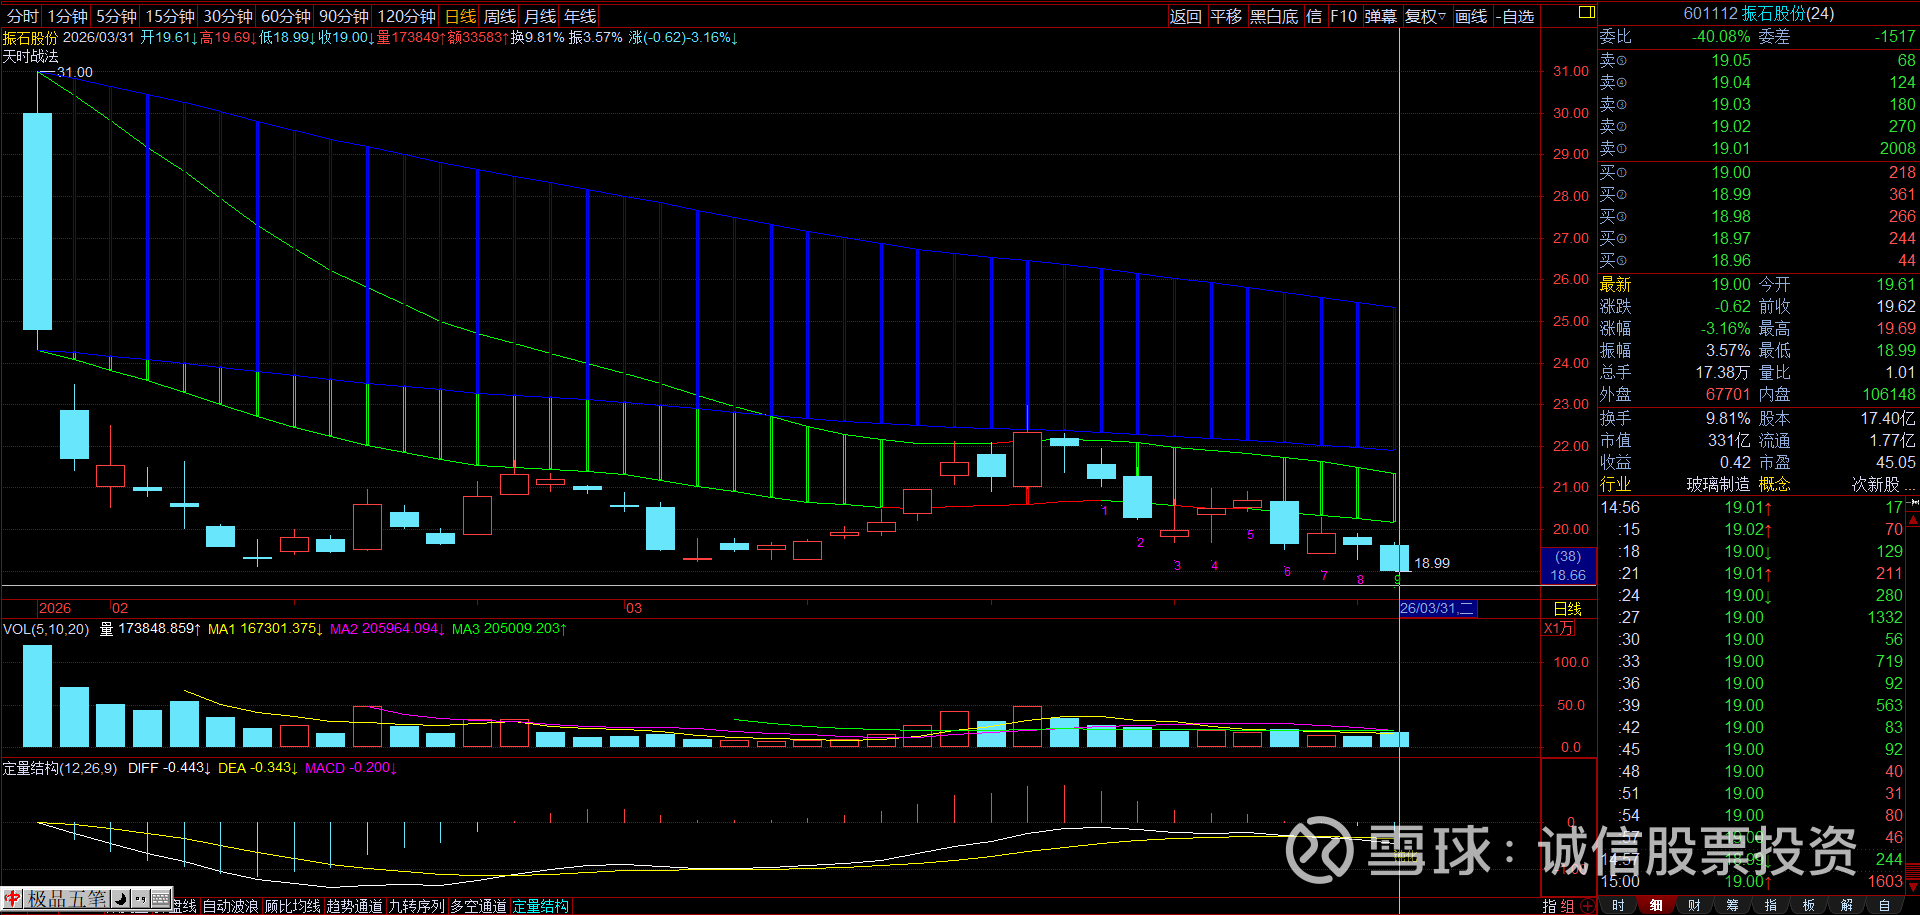Open the 复权 dropdown
This screenshot has width=1920, height=915.
[x=1425, y=16]
